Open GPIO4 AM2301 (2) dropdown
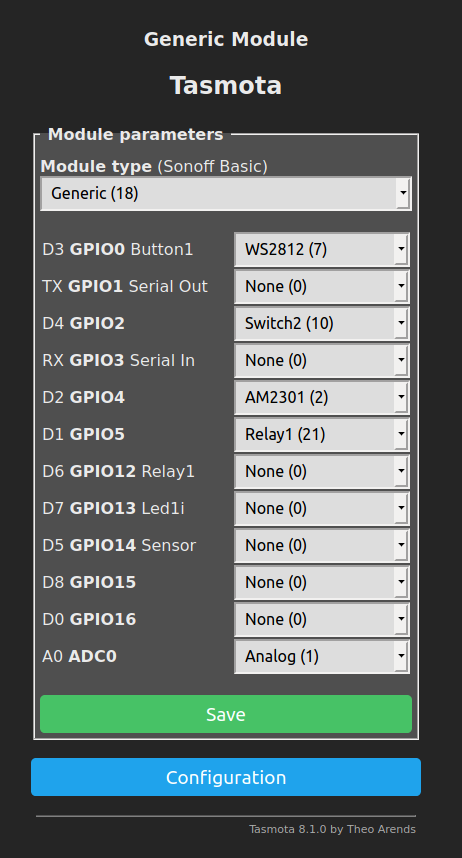The width and height of the screenshot is (462, 858). (322, 397)
